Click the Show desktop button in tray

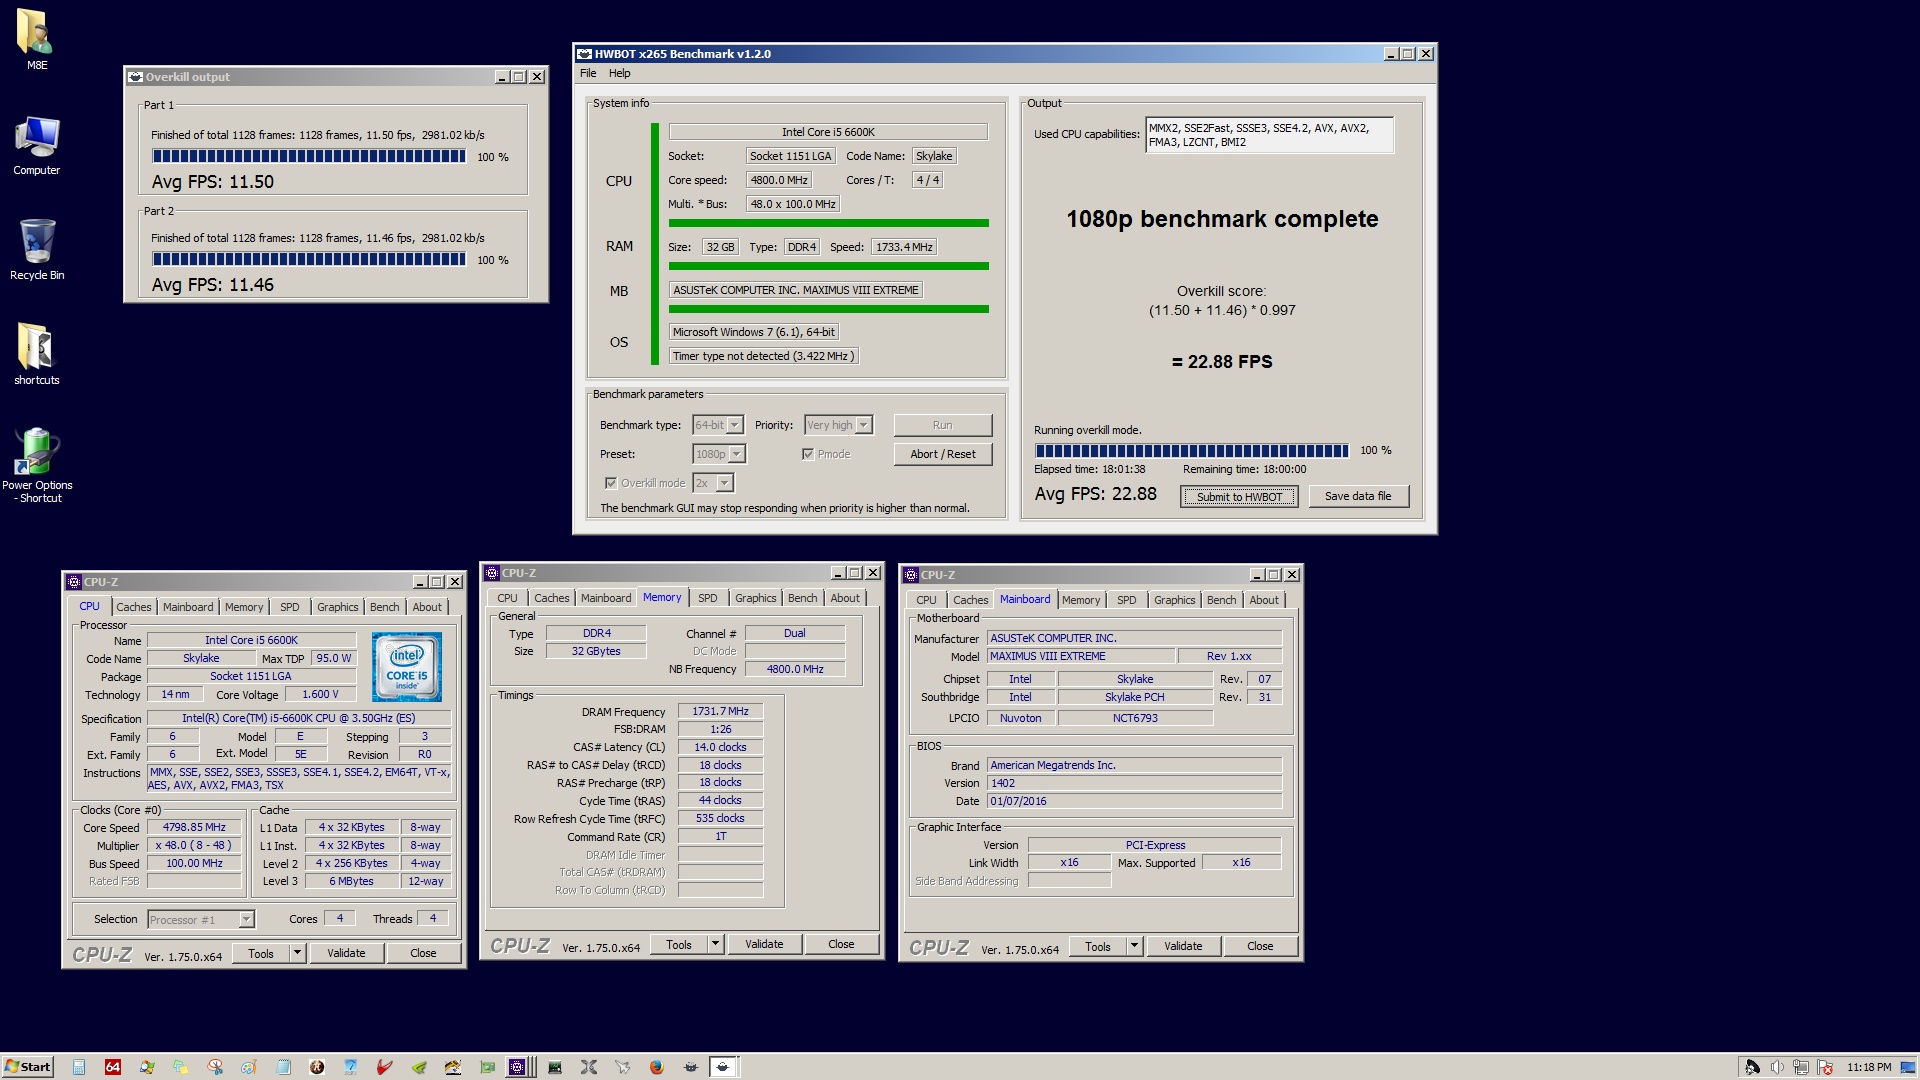pos(1908,1067)
